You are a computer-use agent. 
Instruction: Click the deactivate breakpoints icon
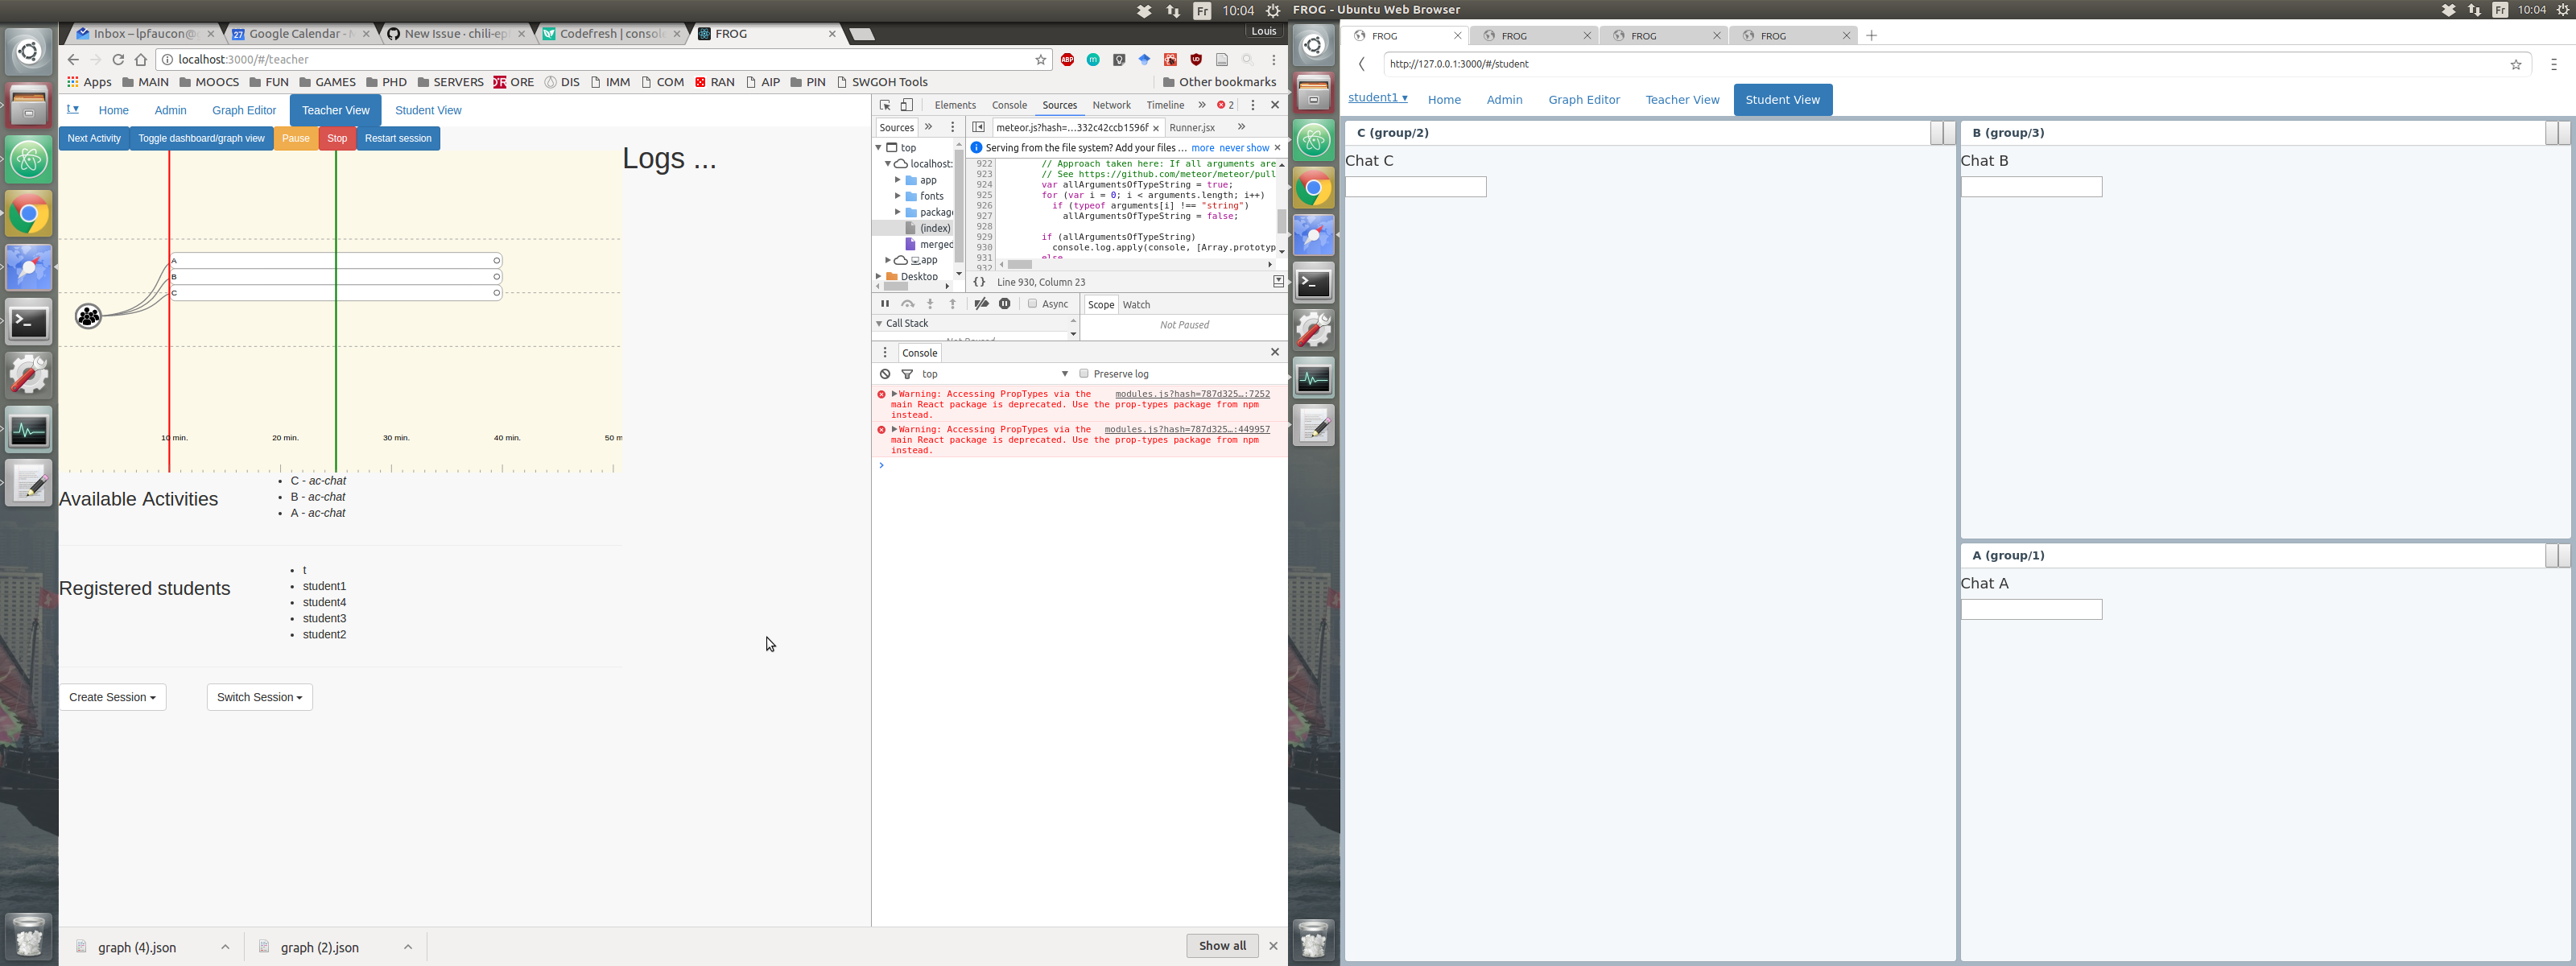[x=982, y=304]
